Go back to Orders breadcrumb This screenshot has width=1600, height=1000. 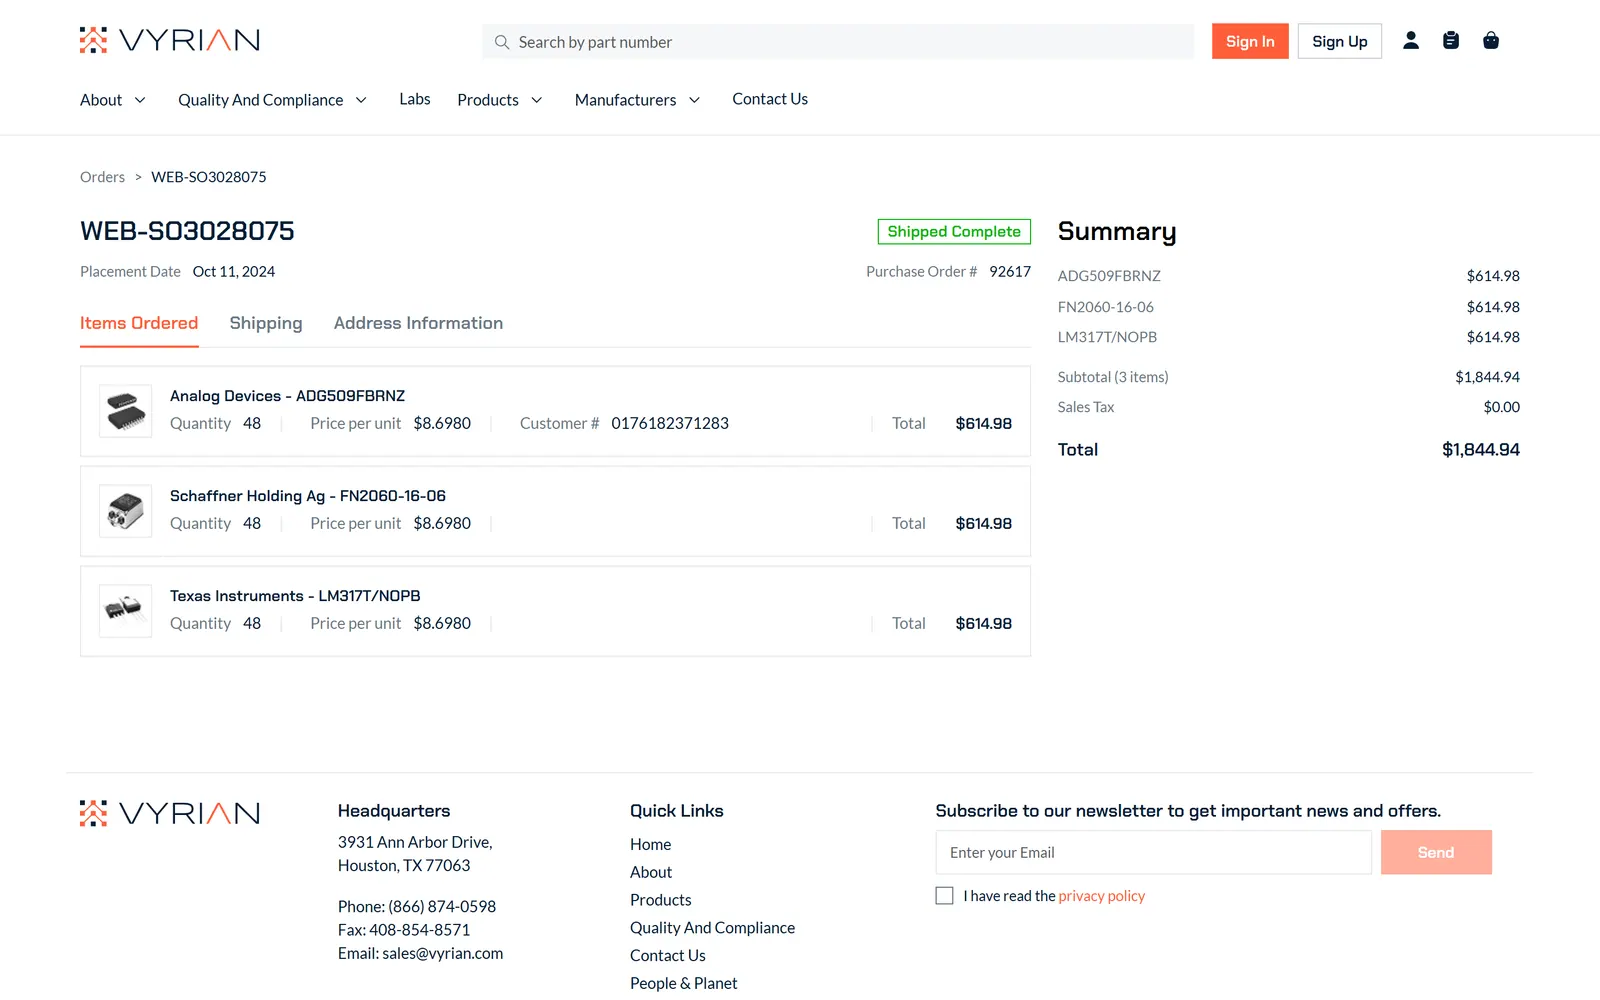pos(103,177)
